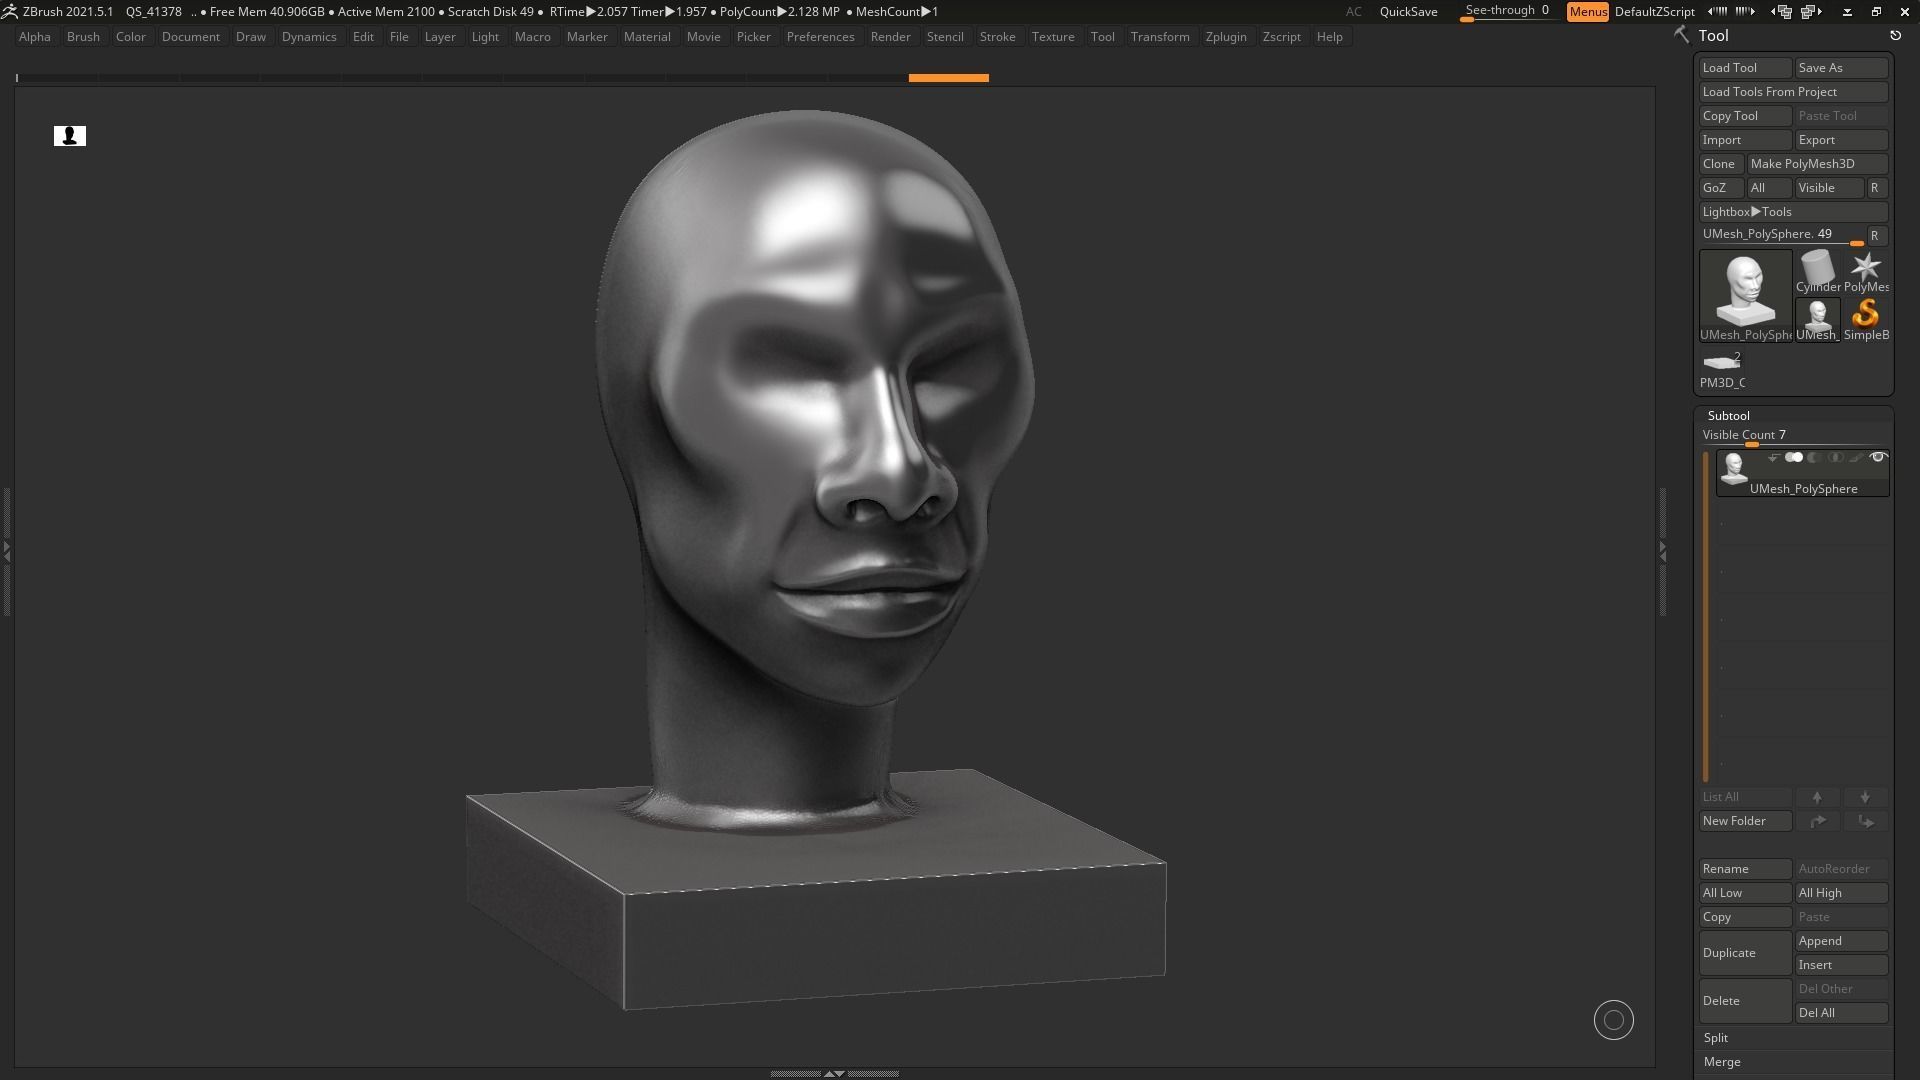Click R button next to GoZ Visible
The height and width of the screenshot is (1080, 1920).
tap(1876, 188)
